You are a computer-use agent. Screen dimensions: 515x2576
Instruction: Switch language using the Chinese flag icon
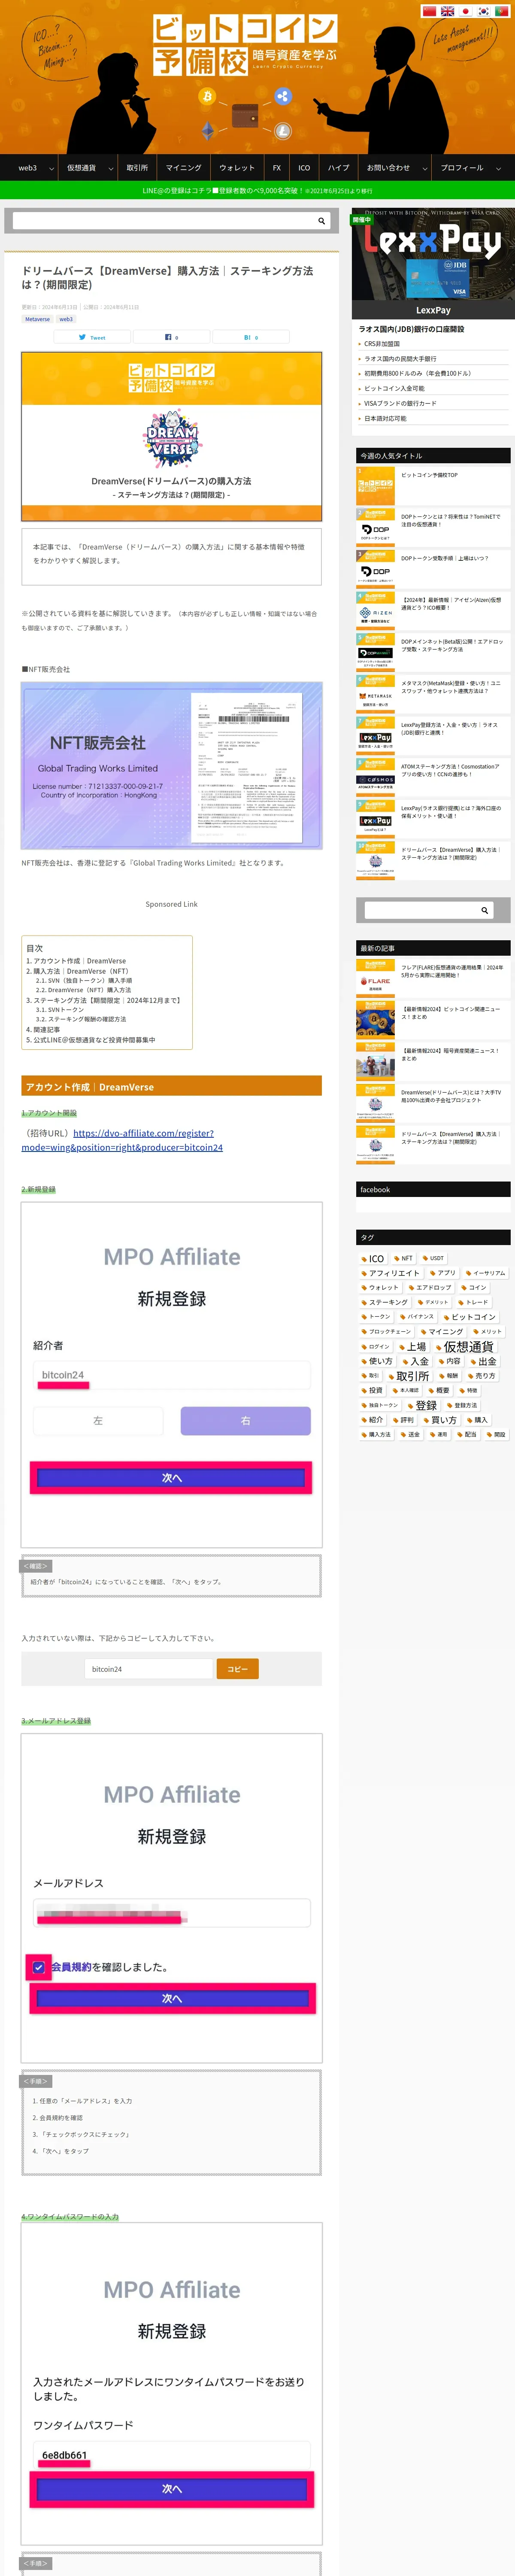coord(429,11)
